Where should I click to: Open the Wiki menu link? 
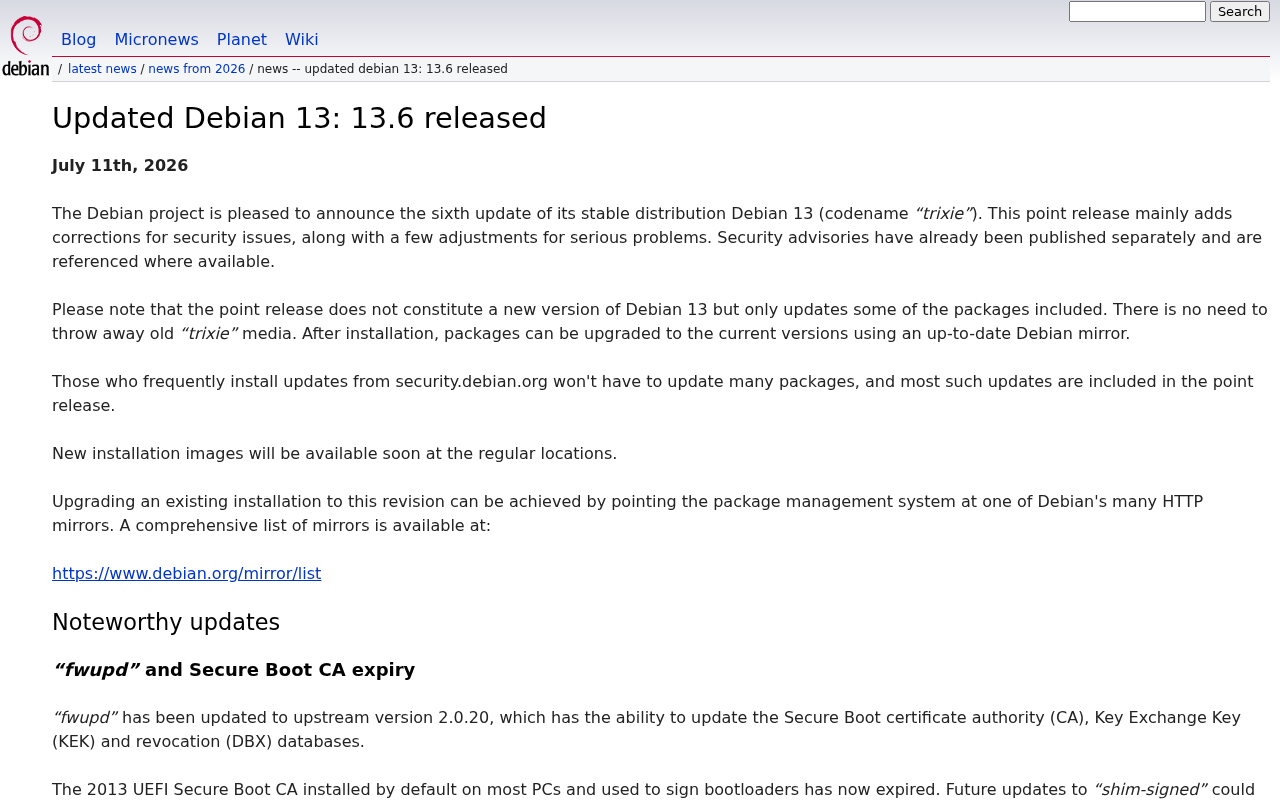[x=302, y=40]
